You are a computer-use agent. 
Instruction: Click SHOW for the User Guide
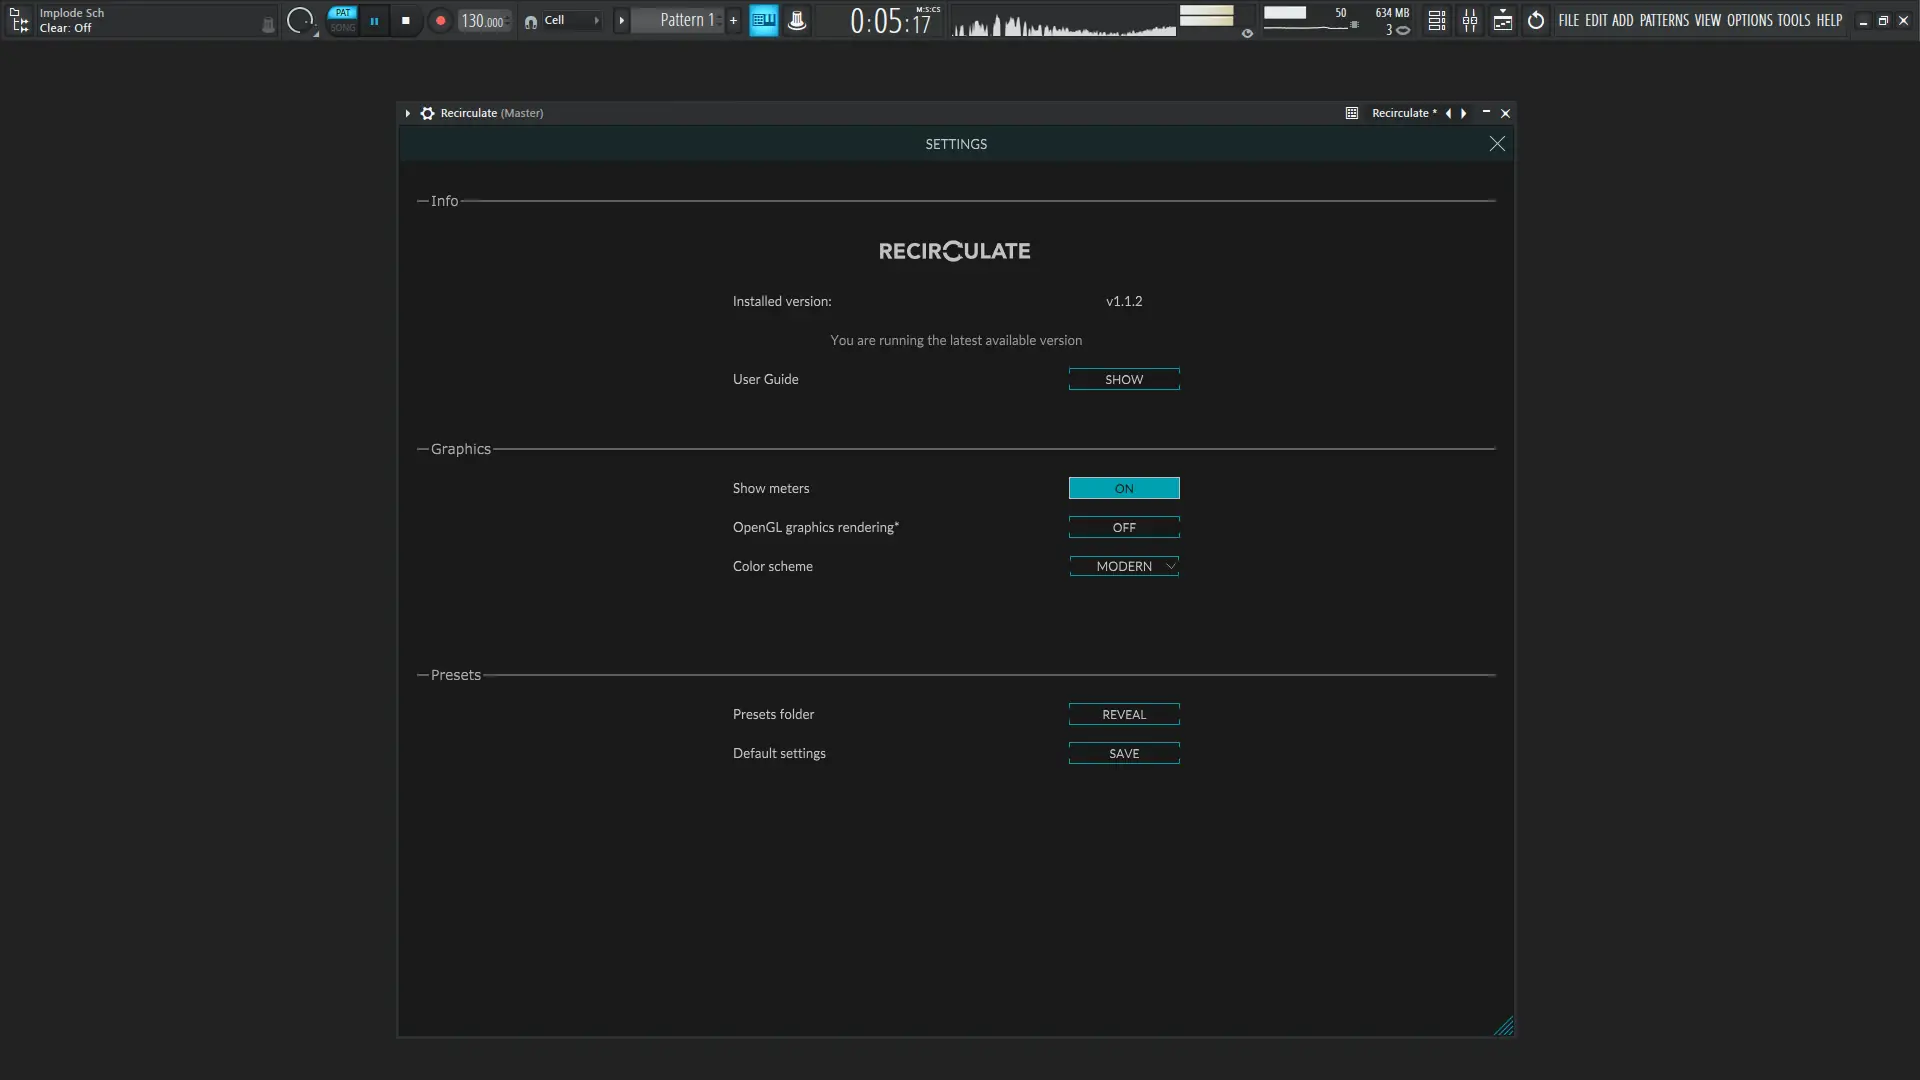point(1123,379)
